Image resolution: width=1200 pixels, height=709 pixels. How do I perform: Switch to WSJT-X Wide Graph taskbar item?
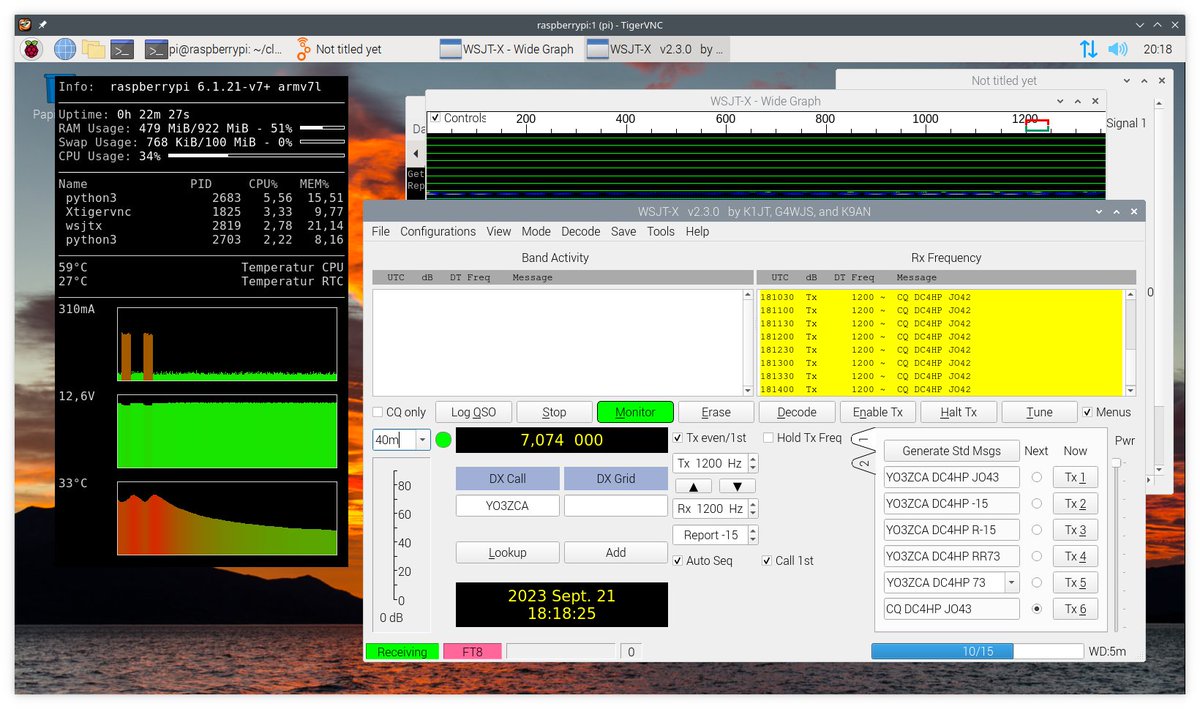[510, 49]
